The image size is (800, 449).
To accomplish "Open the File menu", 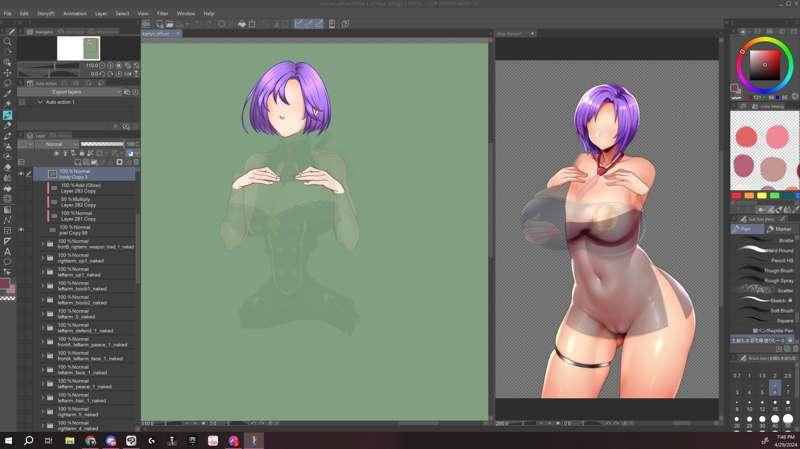I will tap(8, 13).
